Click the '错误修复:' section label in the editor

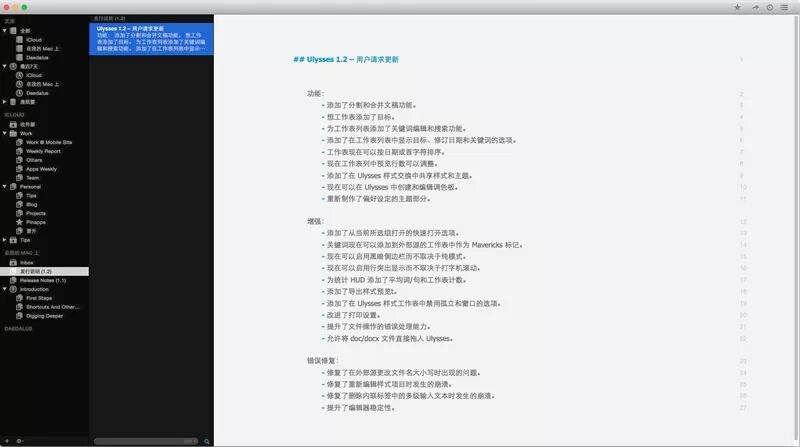tap(322, 361)
